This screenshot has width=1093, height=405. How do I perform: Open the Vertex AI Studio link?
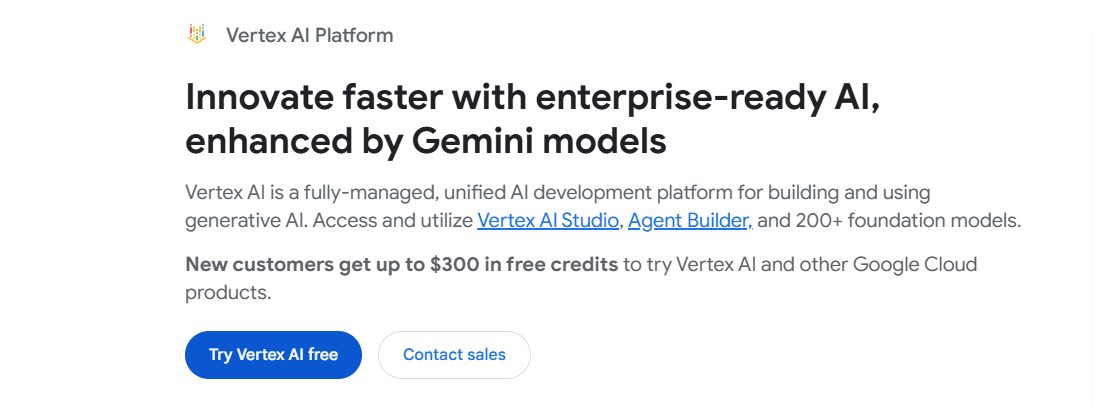click(548, 220)
